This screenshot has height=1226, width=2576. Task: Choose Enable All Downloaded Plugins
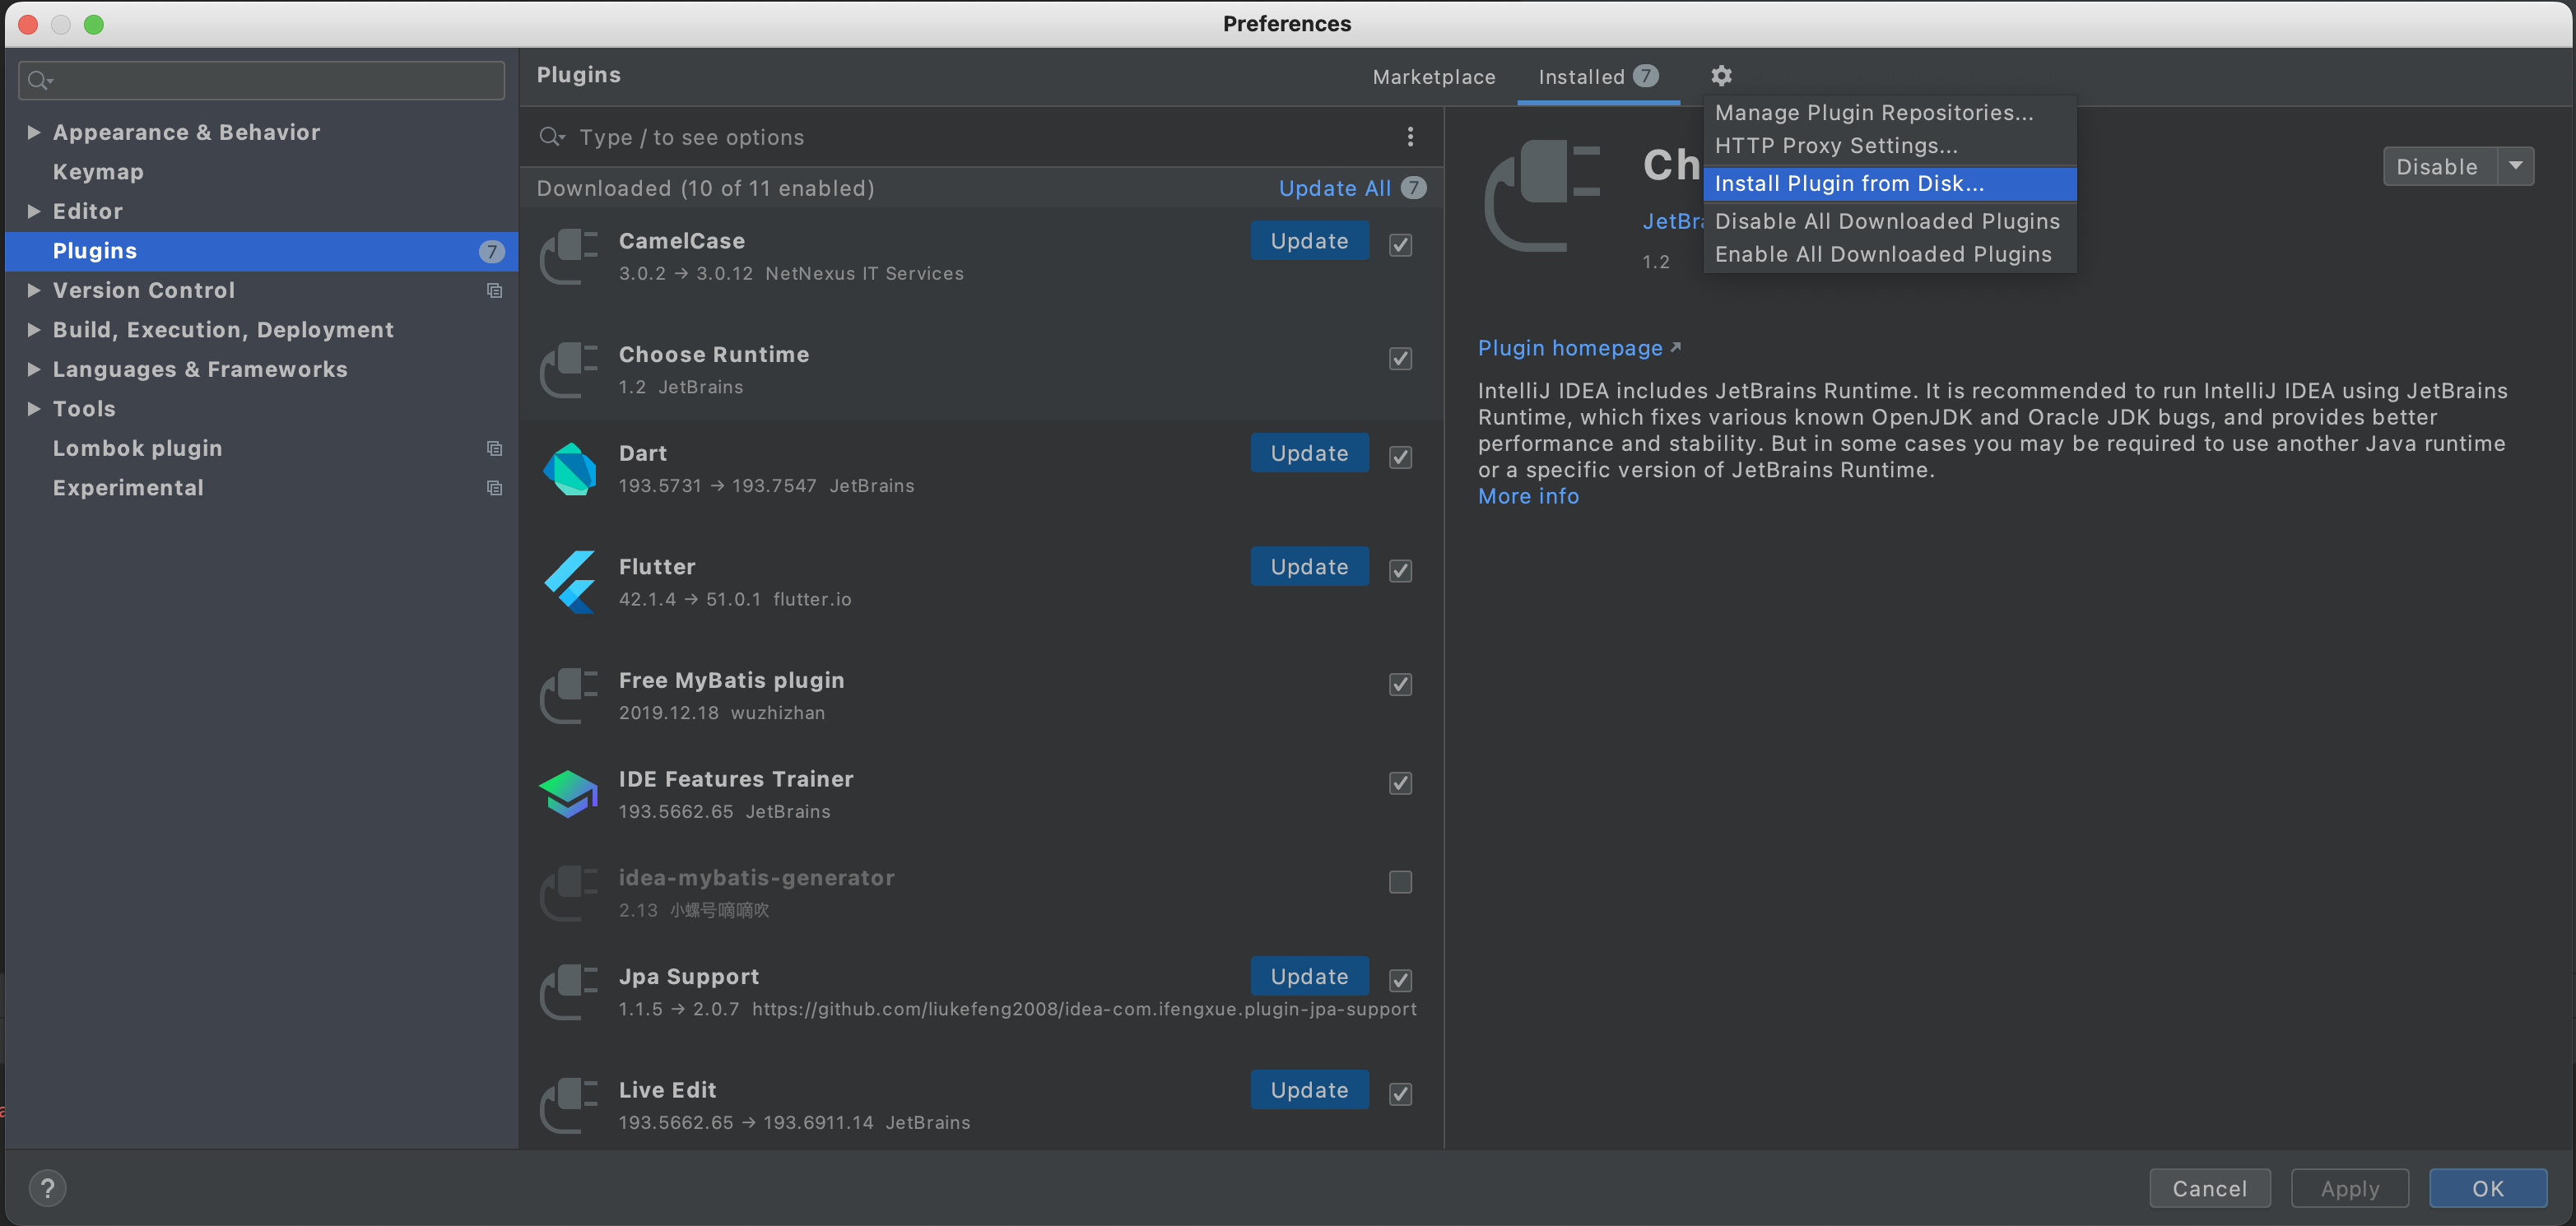(1890, 254)
